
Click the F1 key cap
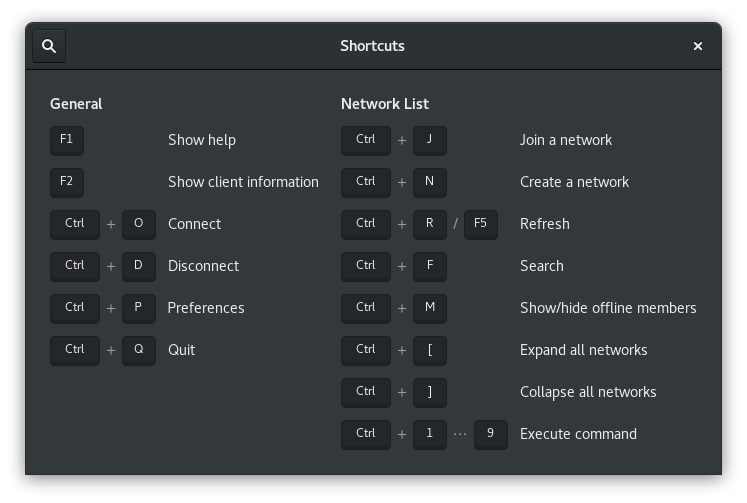pyautogui.click(x=67, y=140)
